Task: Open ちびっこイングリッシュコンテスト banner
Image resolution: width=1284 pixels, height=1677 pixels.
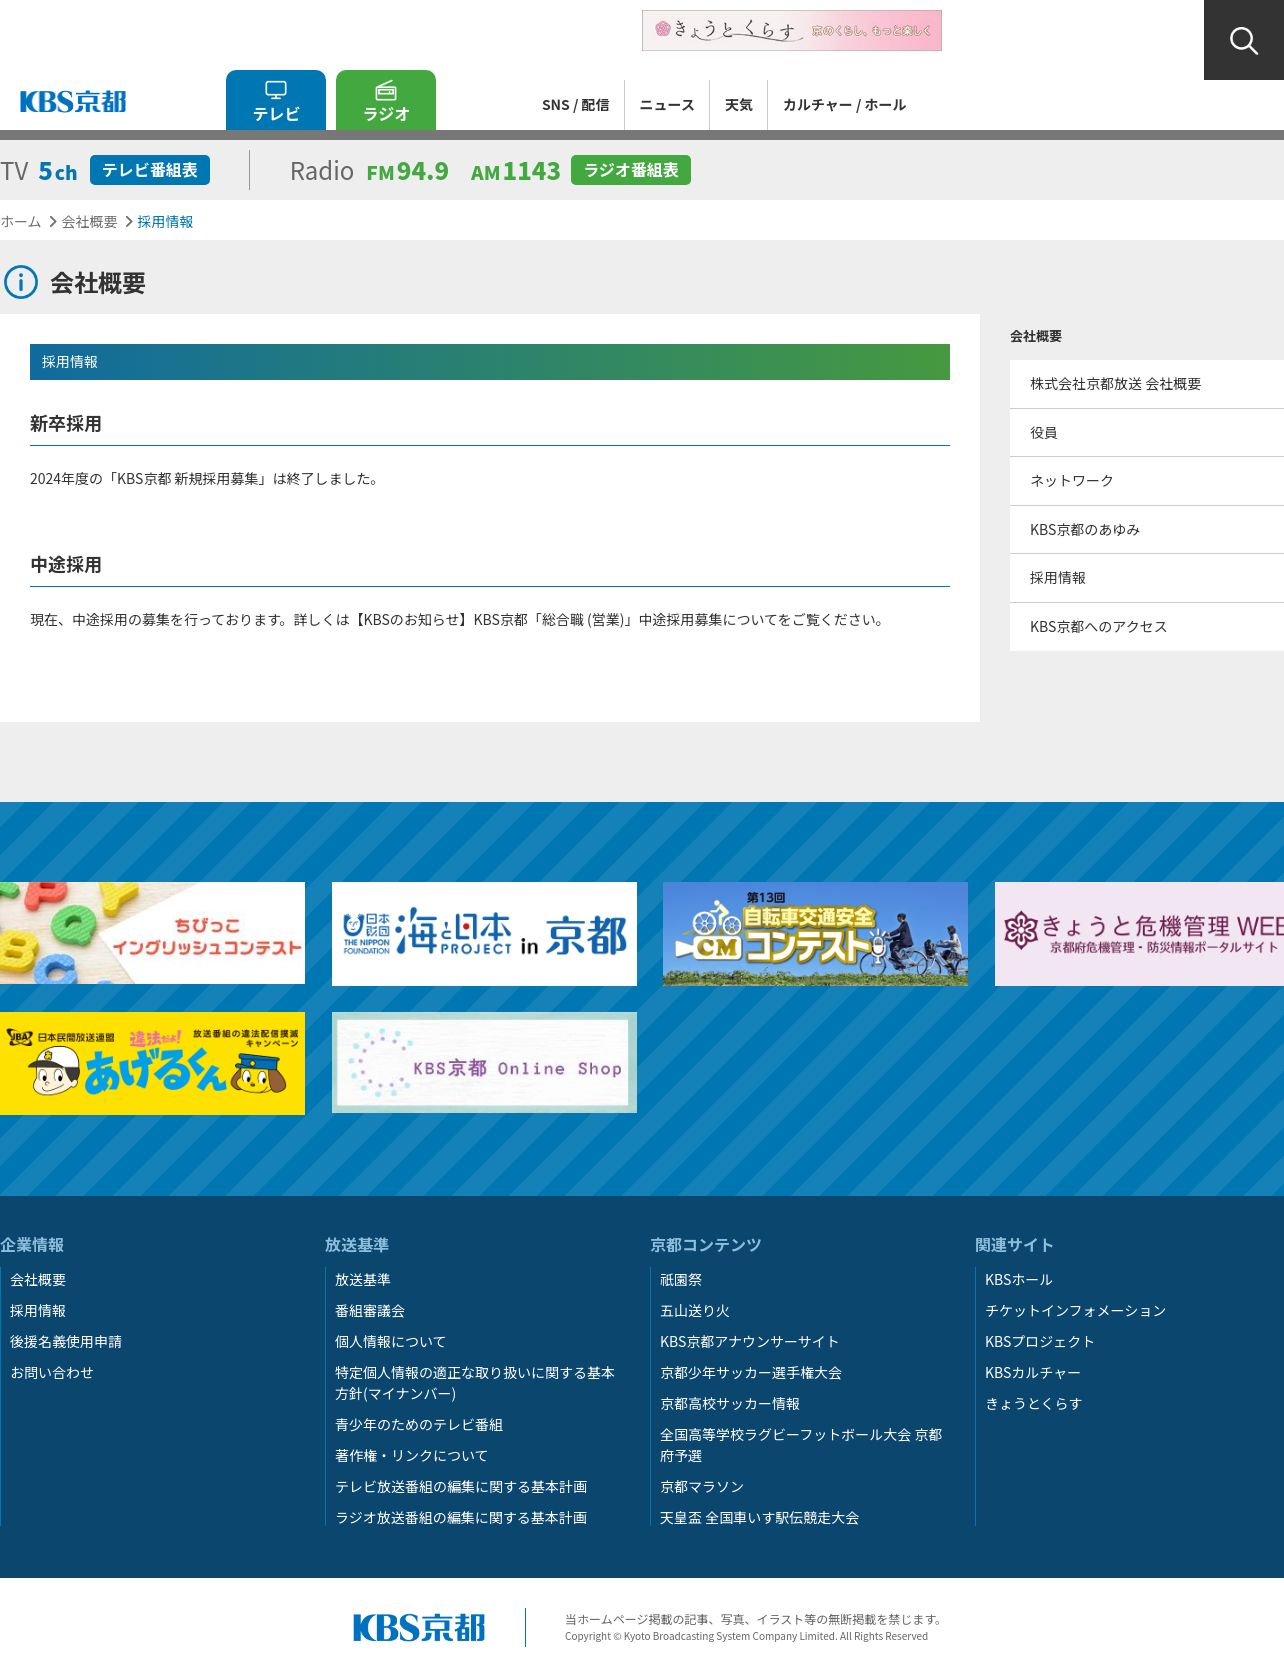Action: (x=152, y=933)
